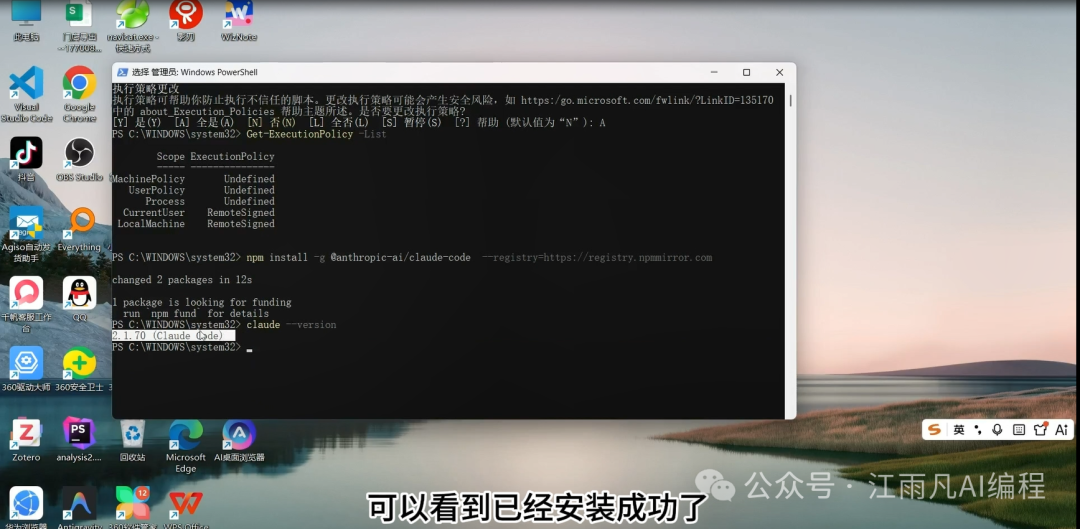Launch WPS Office desktop shortcut
Viewport: 1080px width, 529px height.
coord(186,507)
